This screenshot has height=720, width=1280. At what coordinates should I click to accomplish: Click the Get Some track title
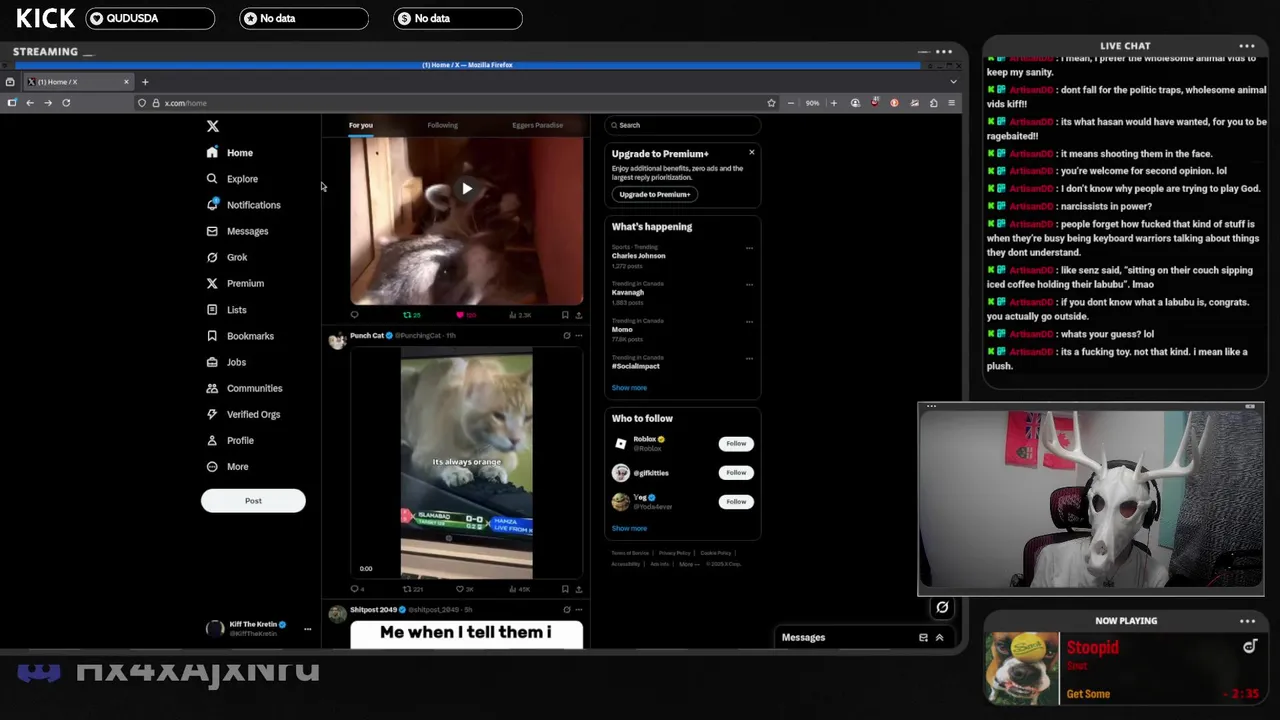pyautogui.click(x=1088, y=694)
